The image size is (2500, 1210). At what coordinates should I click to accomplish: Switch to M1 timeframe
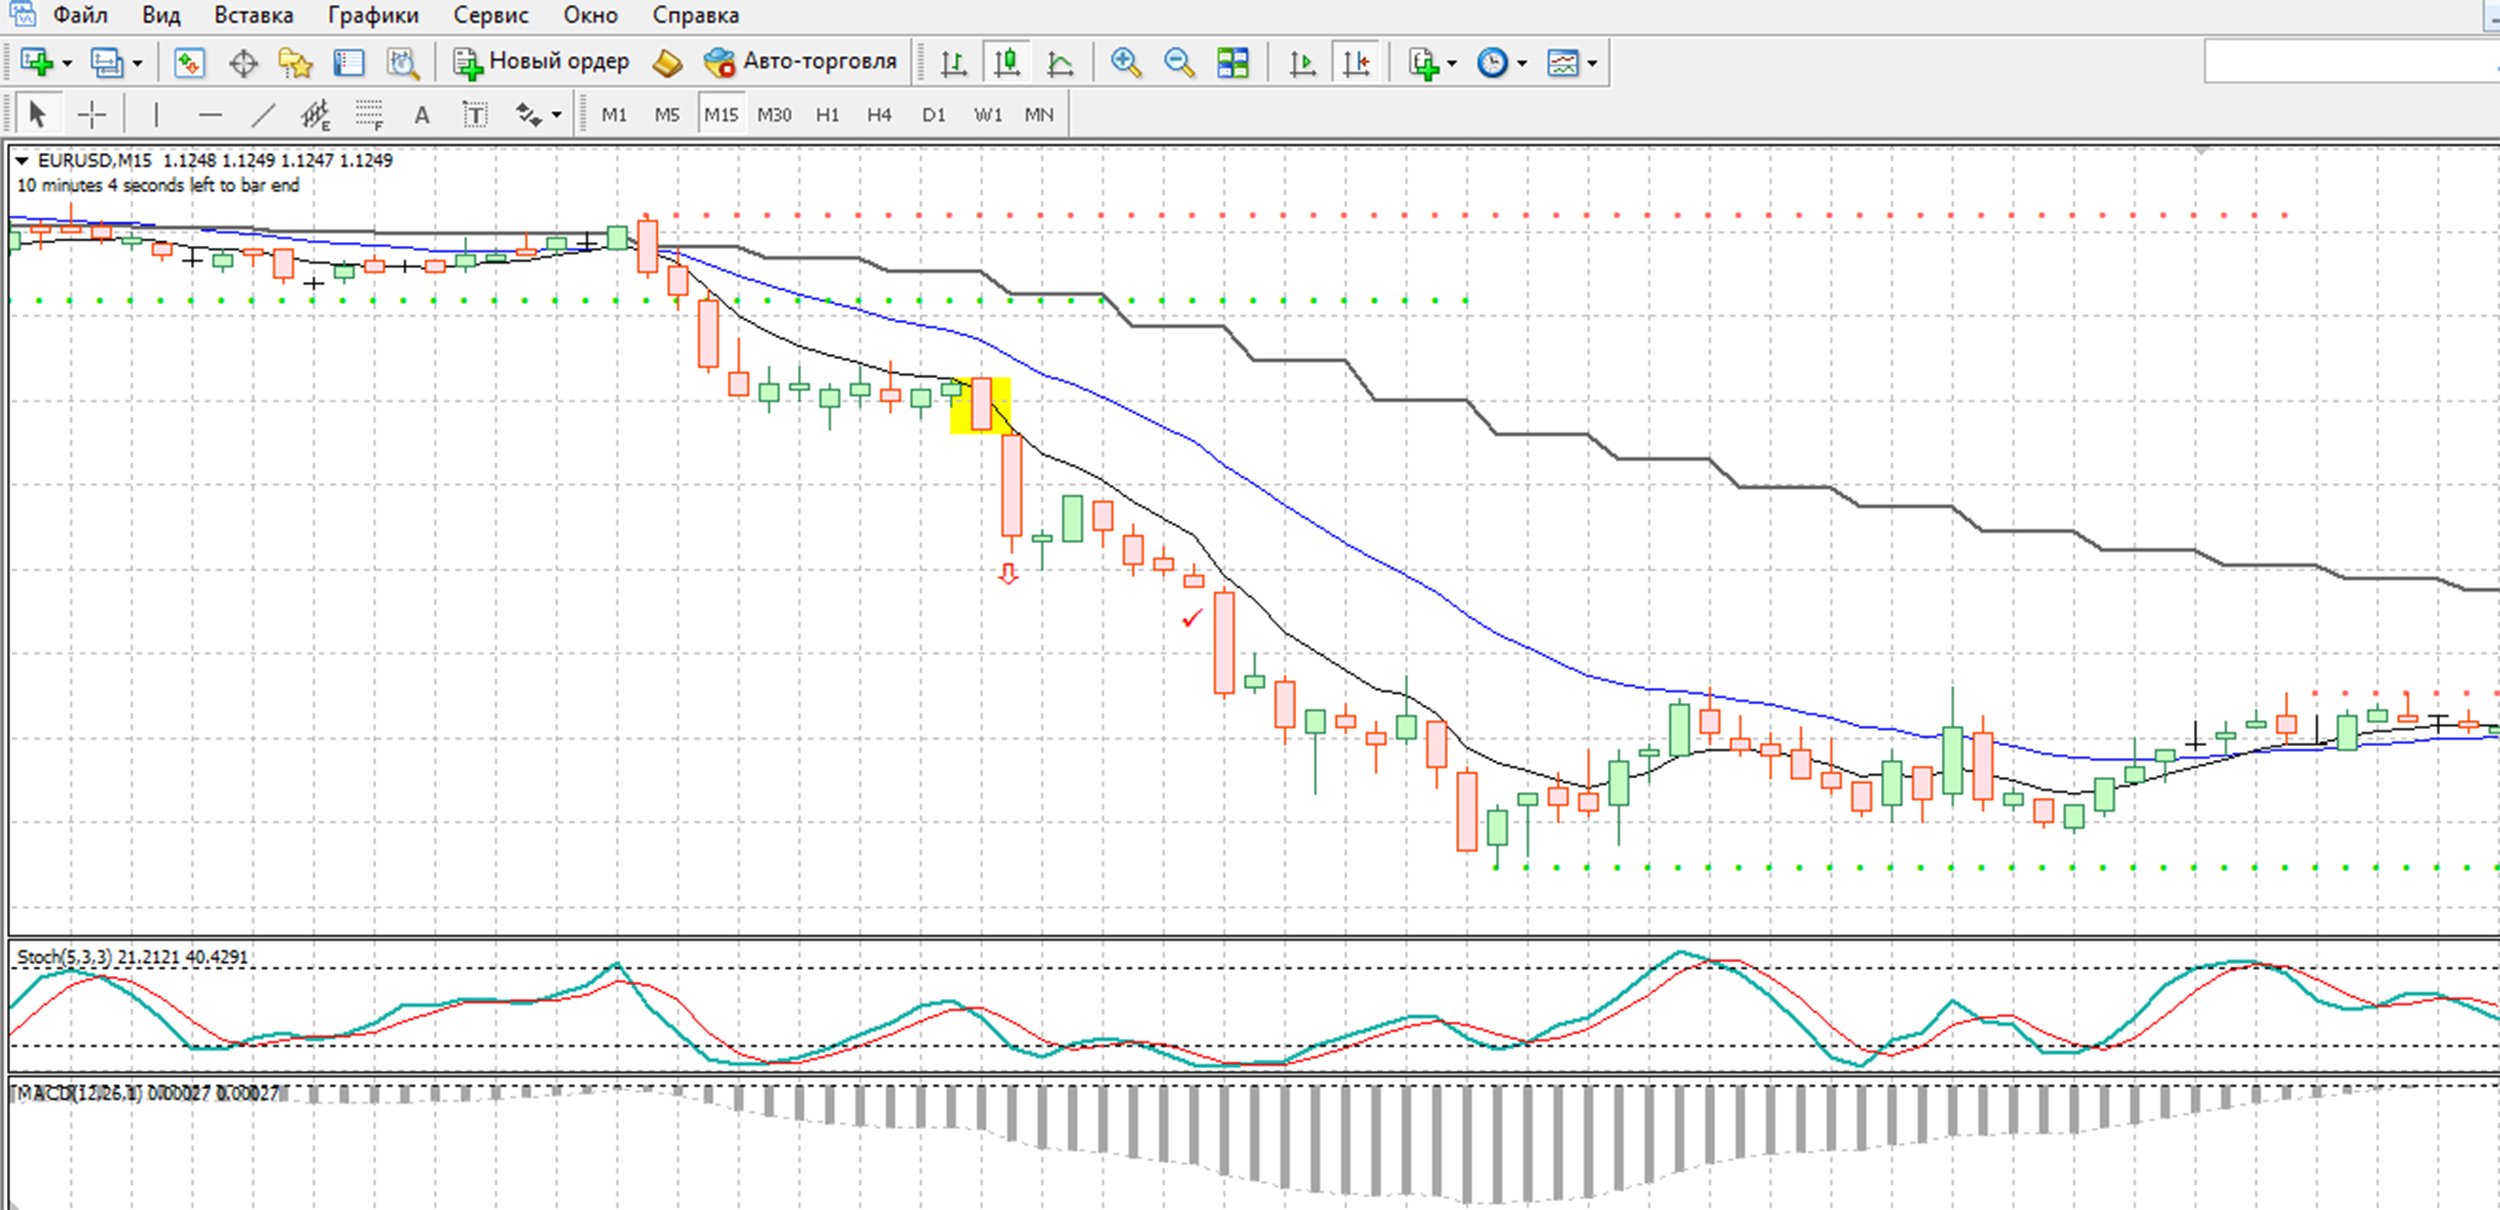tap(614, 115)
